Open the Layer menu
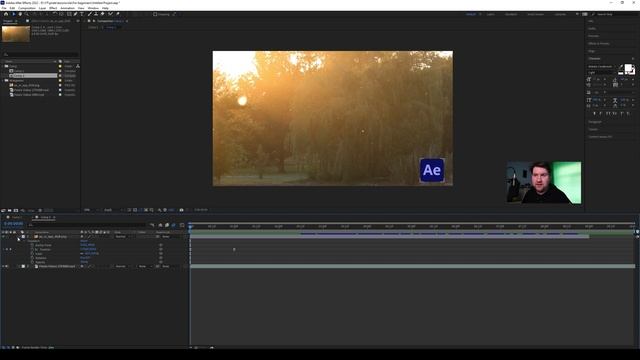This screenshot has width=640, height=360. [x=42, y=8]
